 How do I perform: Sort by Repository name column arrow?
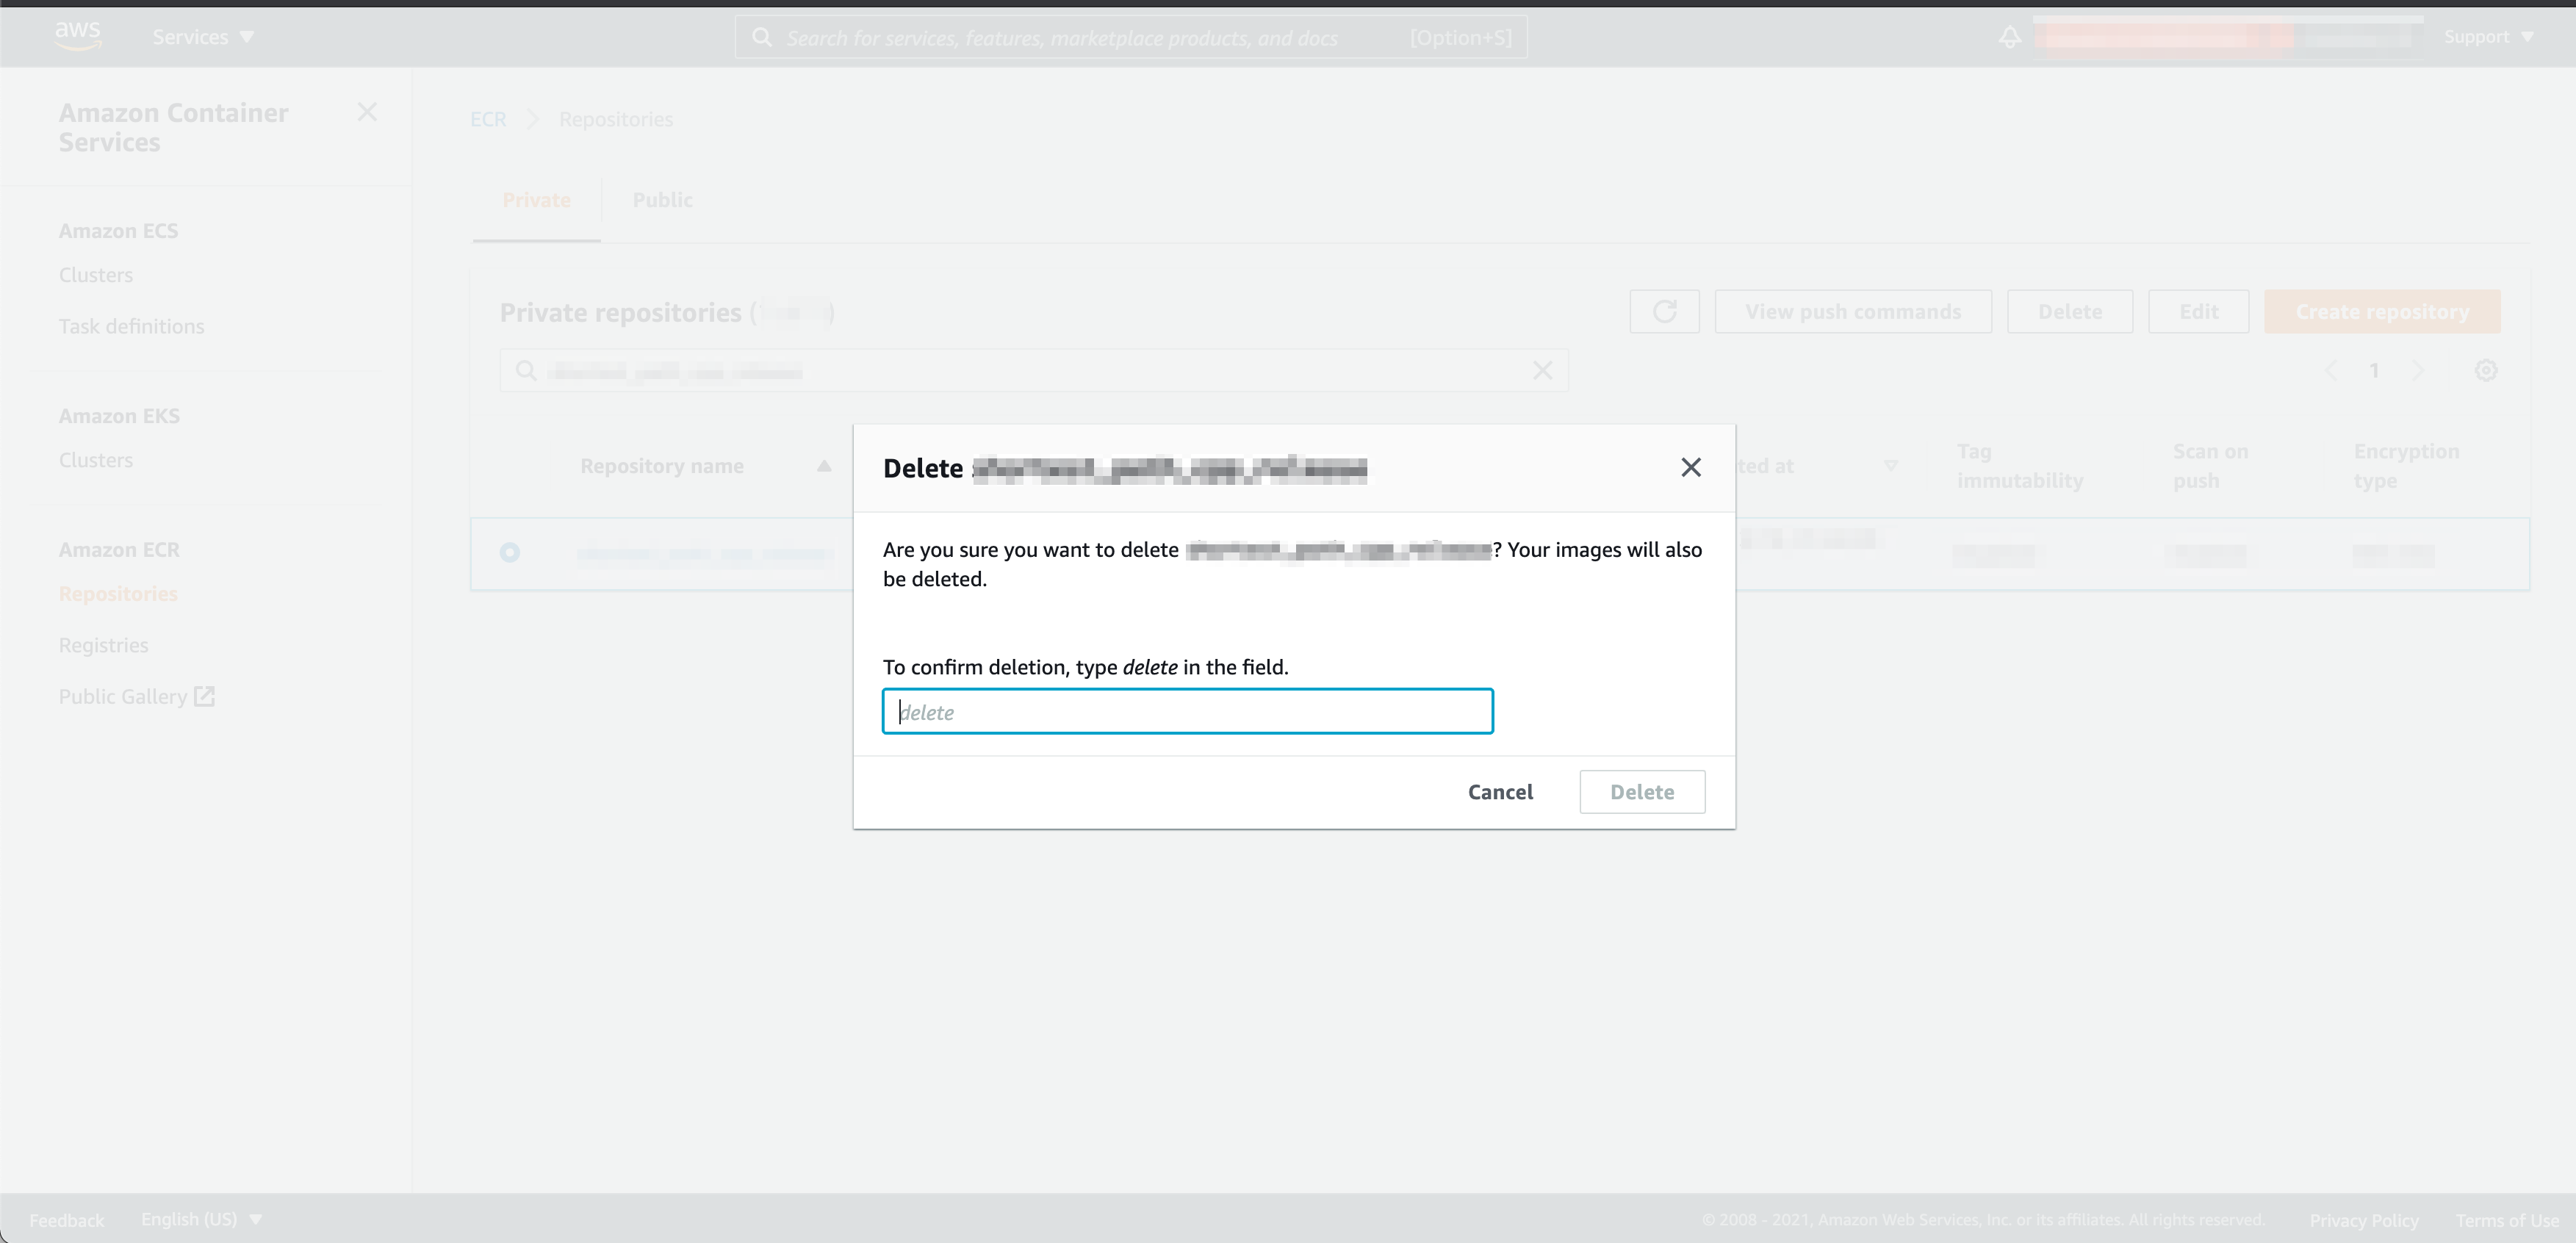824,466
